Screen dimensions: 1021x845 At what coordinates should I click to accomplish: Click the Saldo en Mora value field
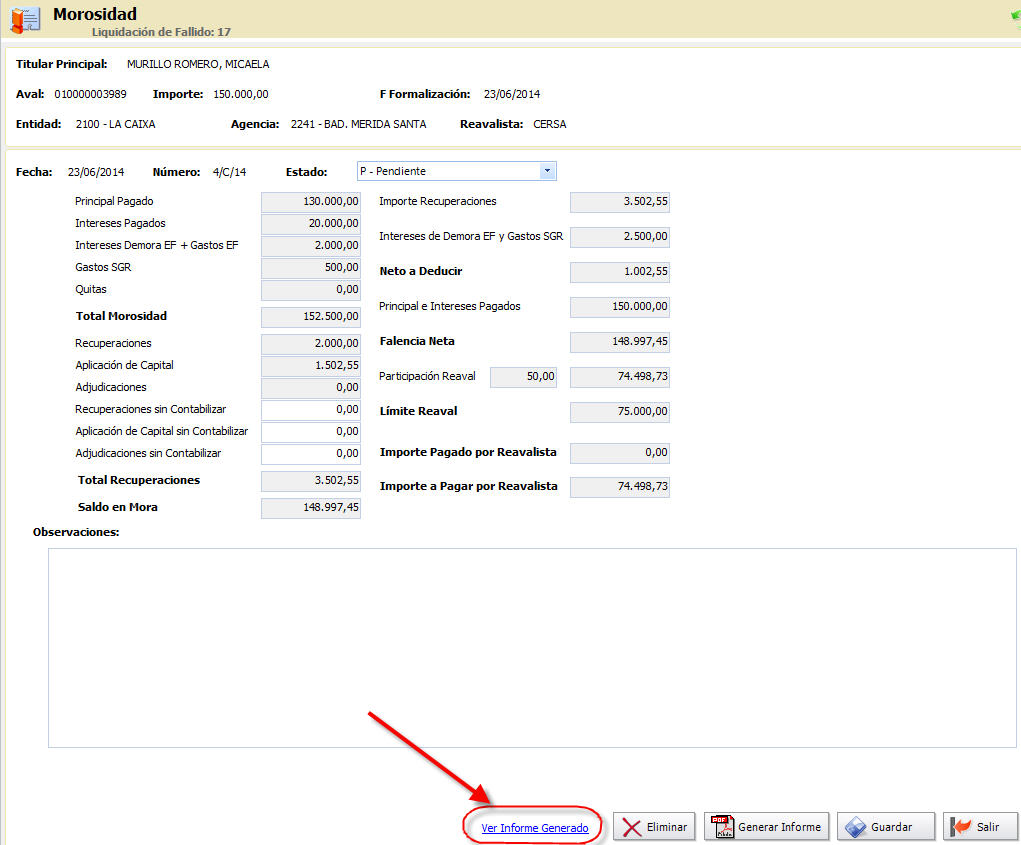[x=311, y=508]
